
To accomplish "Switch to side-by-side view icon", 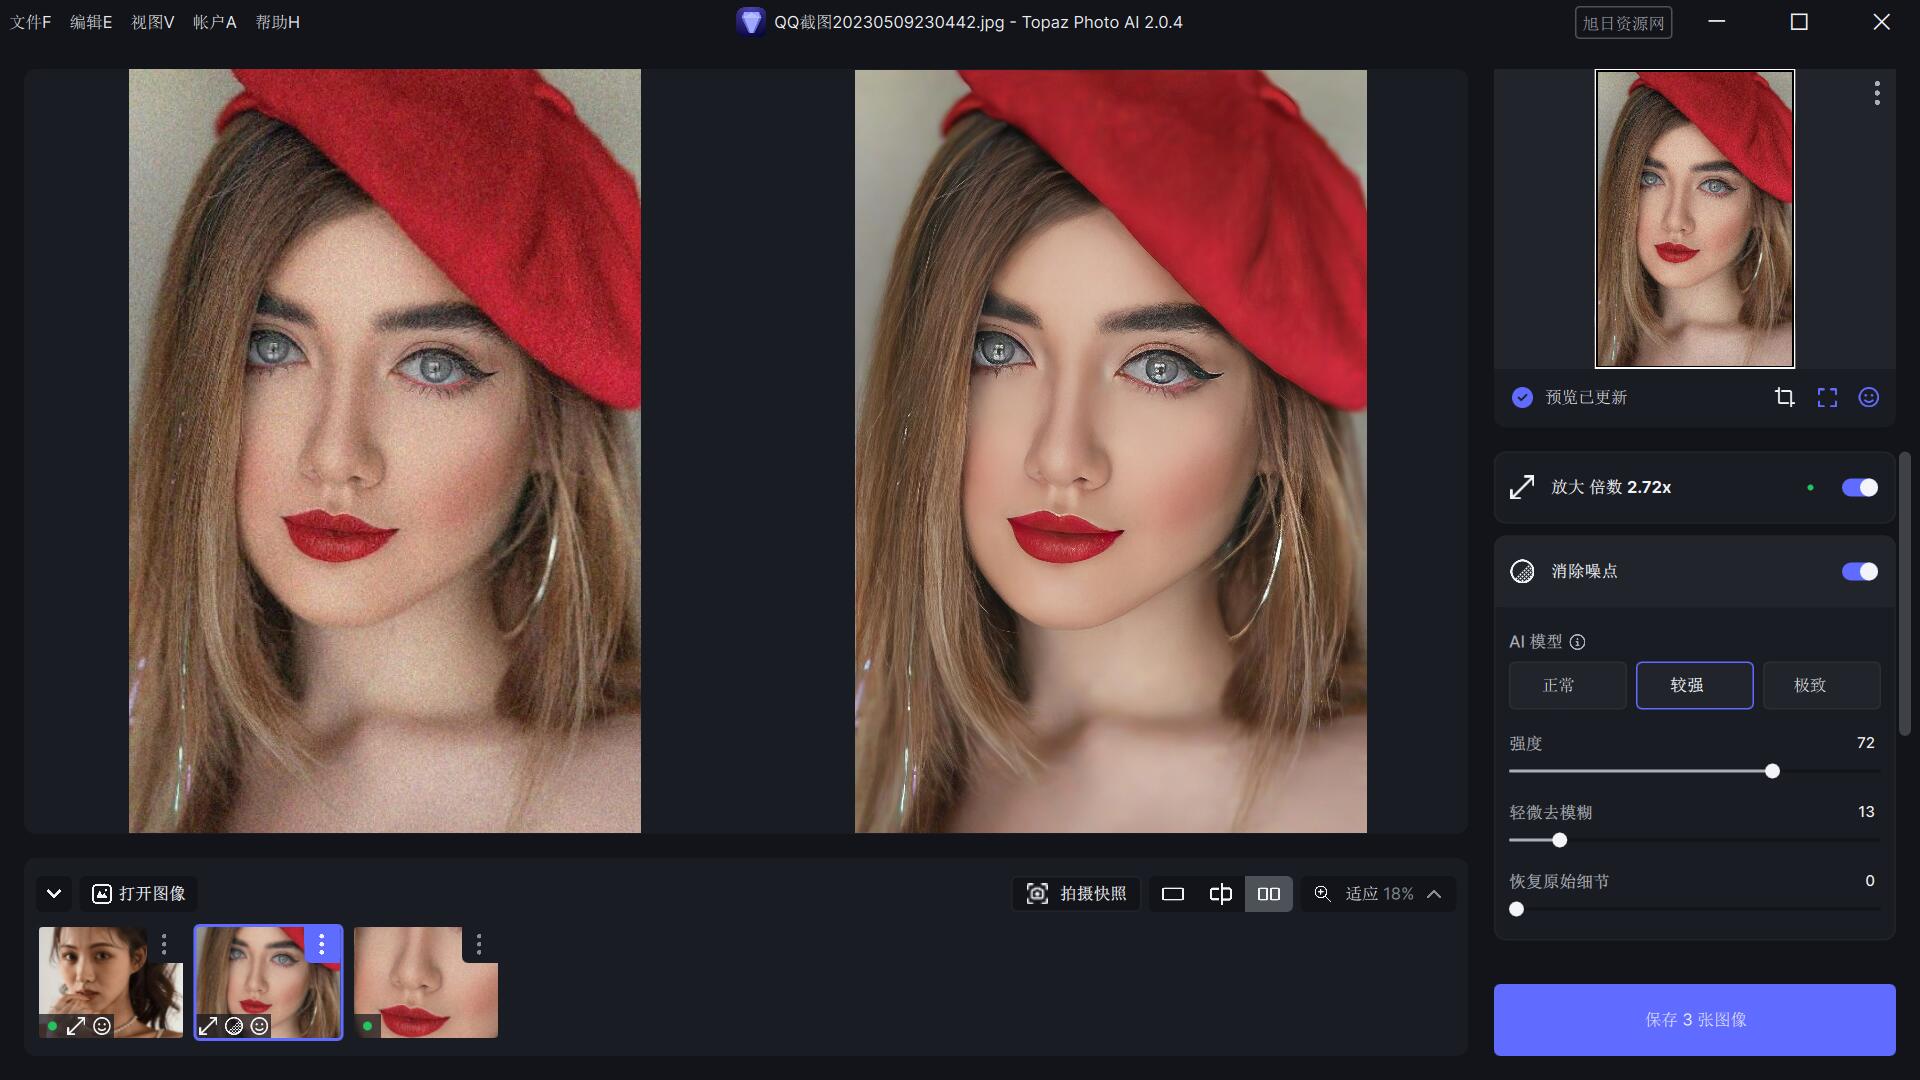I will 1268,893.
